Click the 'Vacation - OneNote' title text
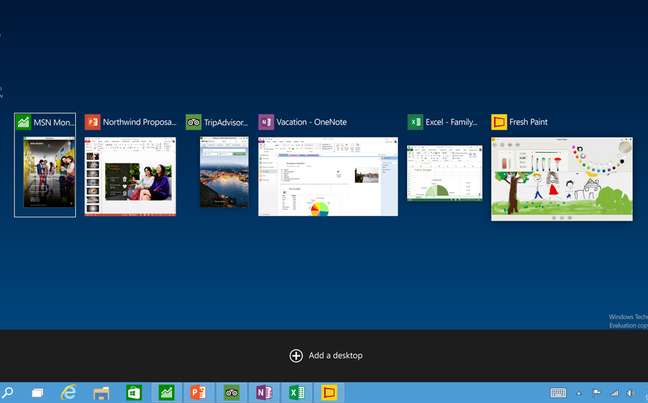The image size is (648, 403). click(312, 122)
